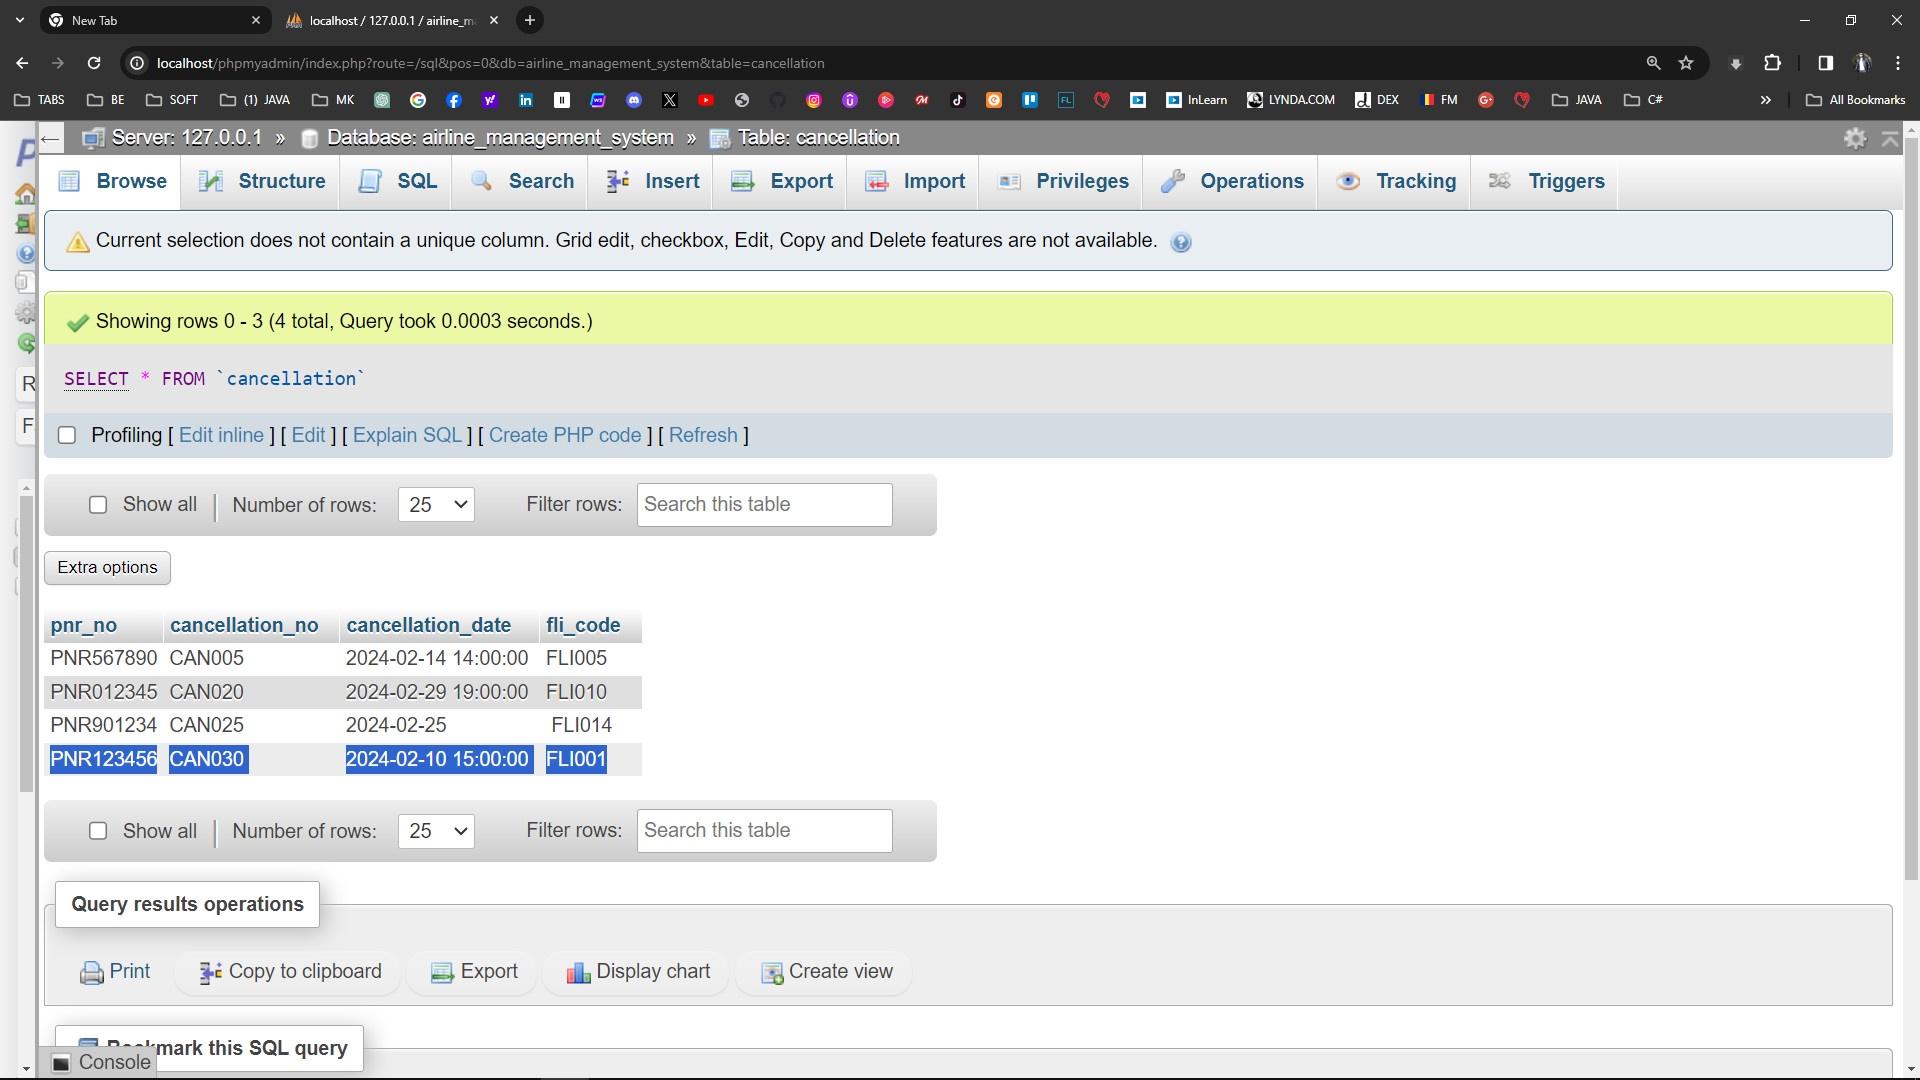The height and width of the screenshot is (1080, 1920).
Task: Click the top Search this table field
Action: click(x=764, y=505)
